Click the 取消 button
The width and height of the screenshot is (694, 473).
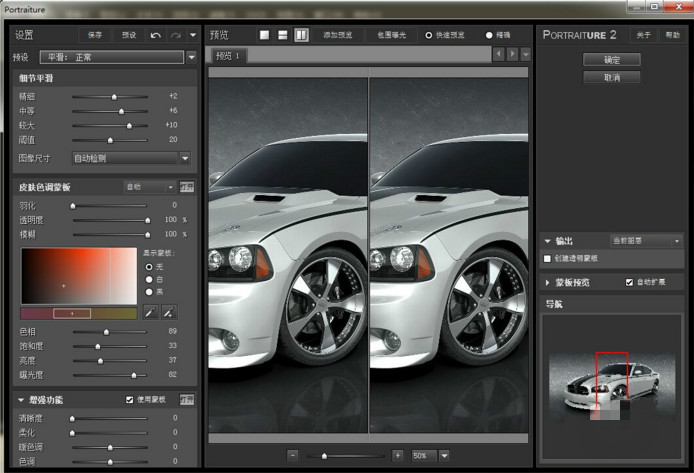point(611,77)
